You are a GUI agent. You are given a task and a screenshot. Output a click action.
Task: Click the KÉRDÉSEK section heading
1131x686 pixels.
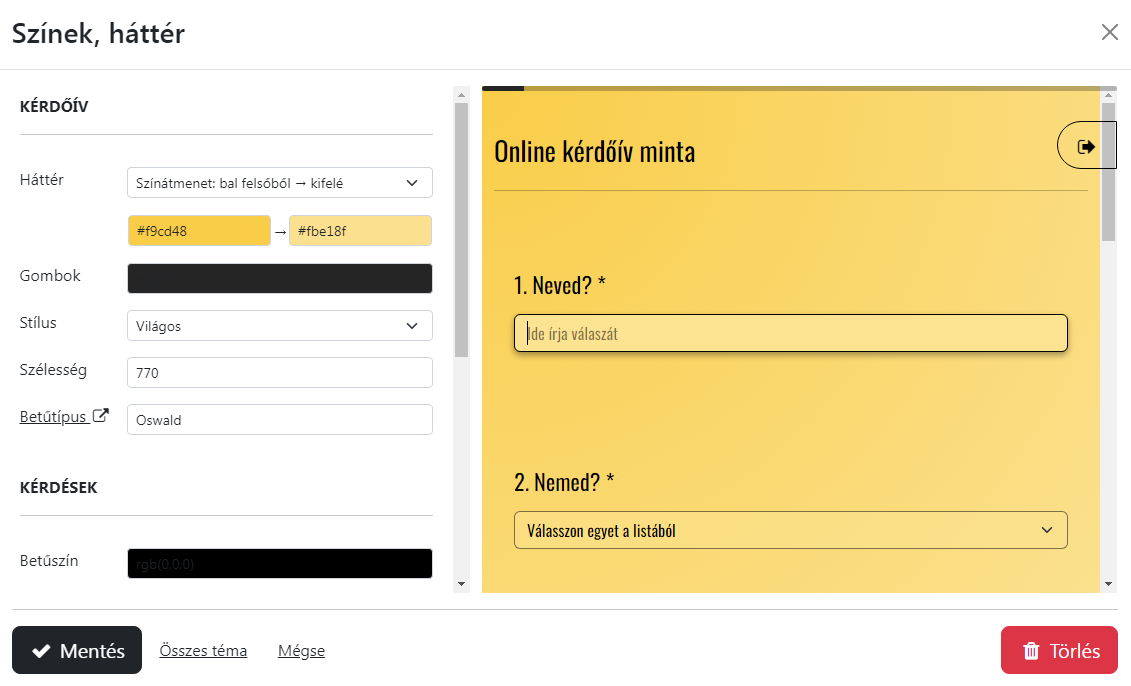(58, 488)
